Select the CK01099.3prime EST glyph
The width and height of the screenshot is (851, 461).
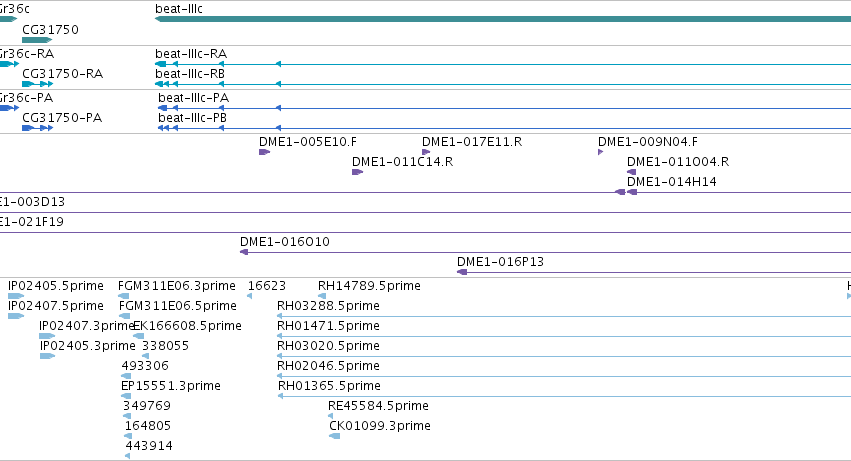pos(335,436)
